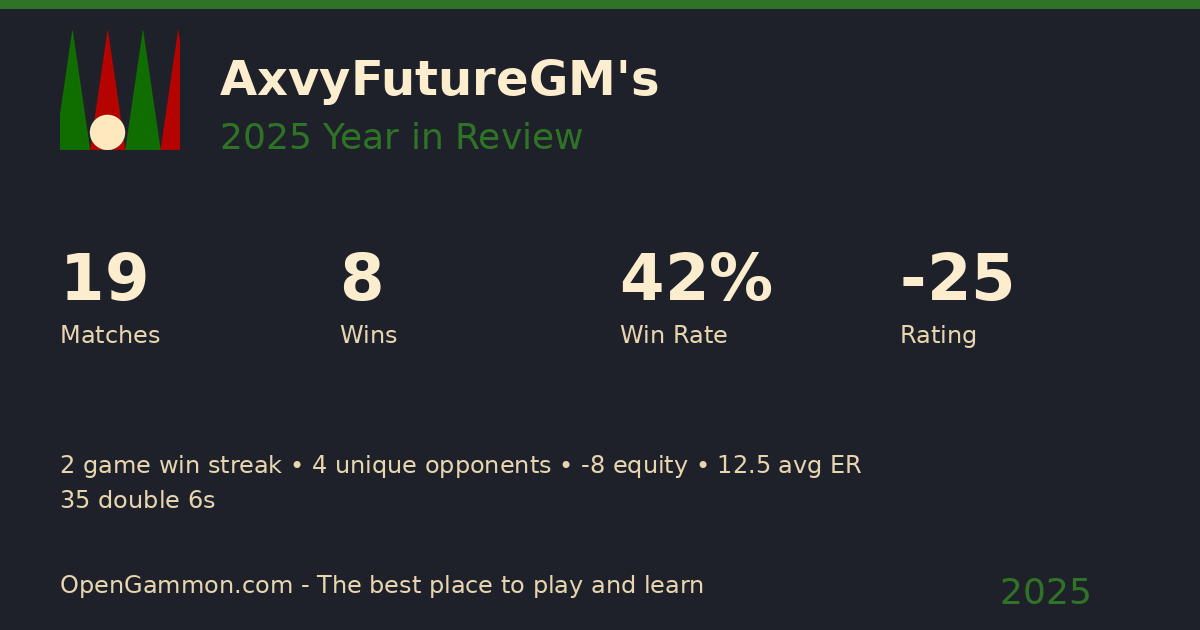
Task: Click the 35 double 6s line
Action: (x=137, y=501)
